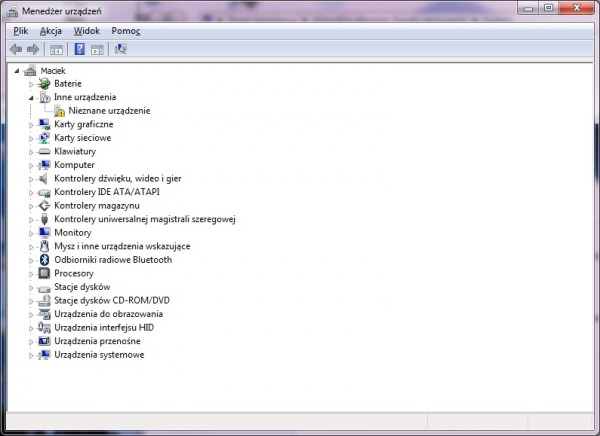This screenshot has width=600, height=436.
Task: Click the imaging devices camera icon
Action: (x=44, y=314)
